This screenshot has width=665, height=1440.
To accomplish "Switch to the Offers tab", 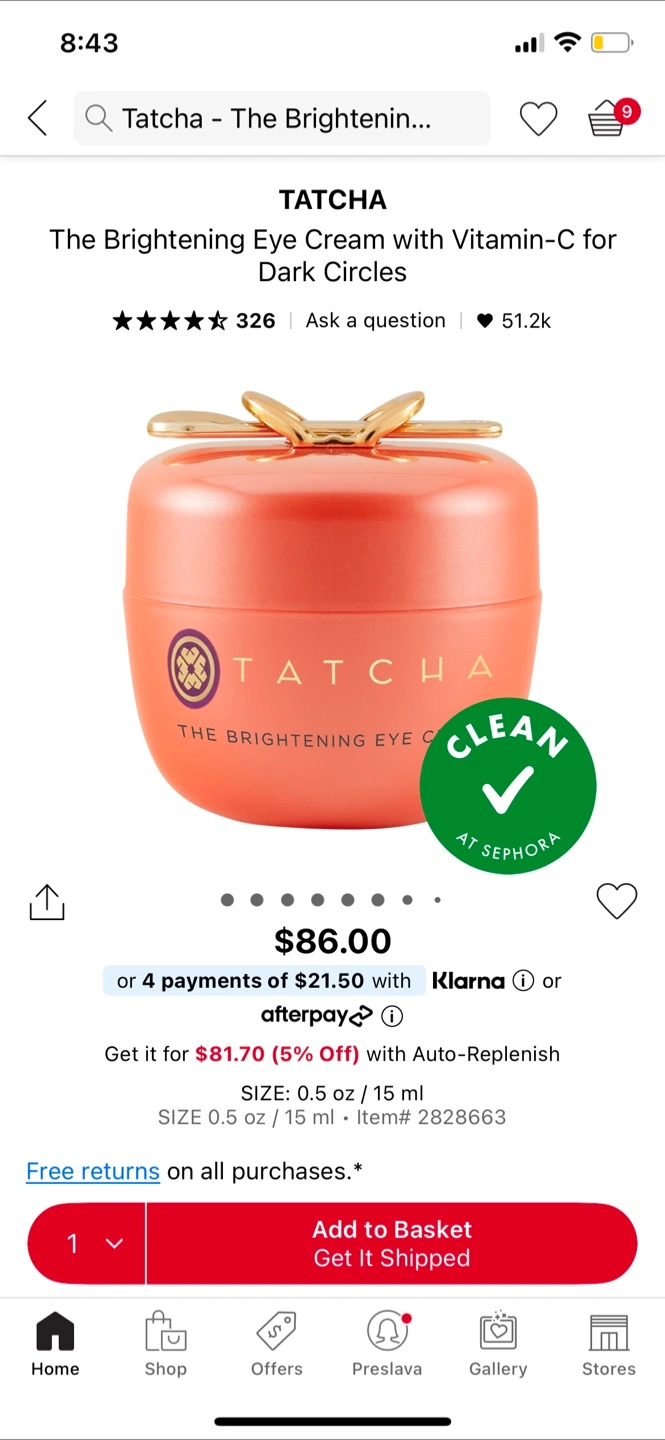I will pos(276,1345).
